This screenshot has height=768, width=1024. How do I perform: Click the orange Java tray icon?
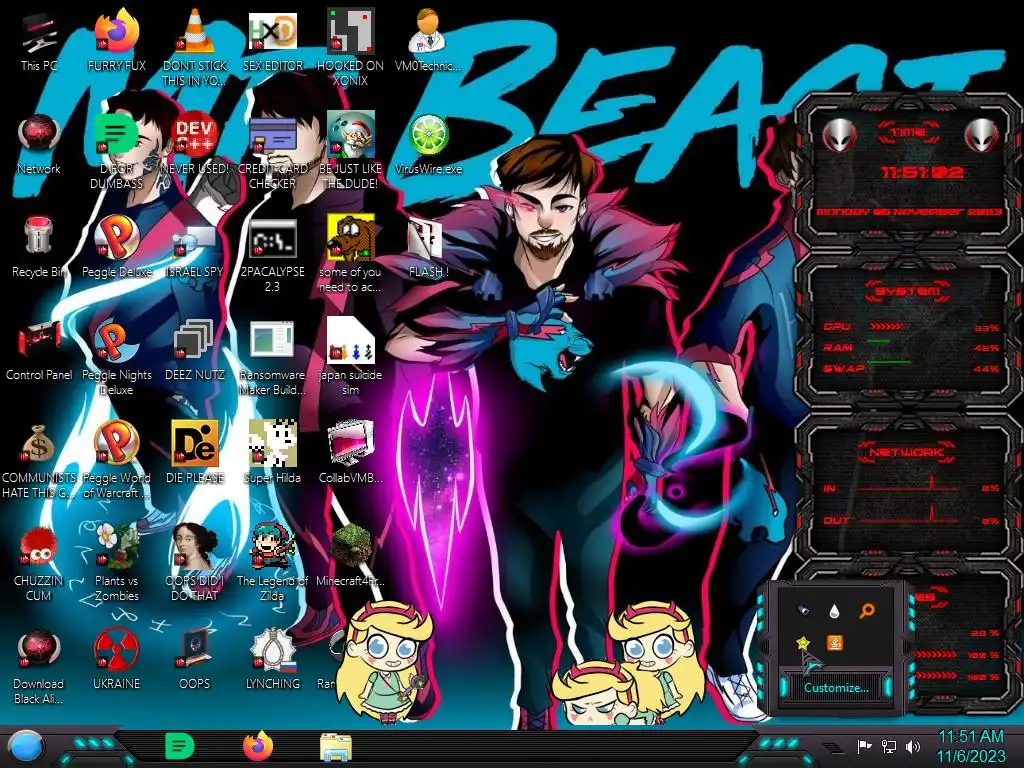(835, 643)
